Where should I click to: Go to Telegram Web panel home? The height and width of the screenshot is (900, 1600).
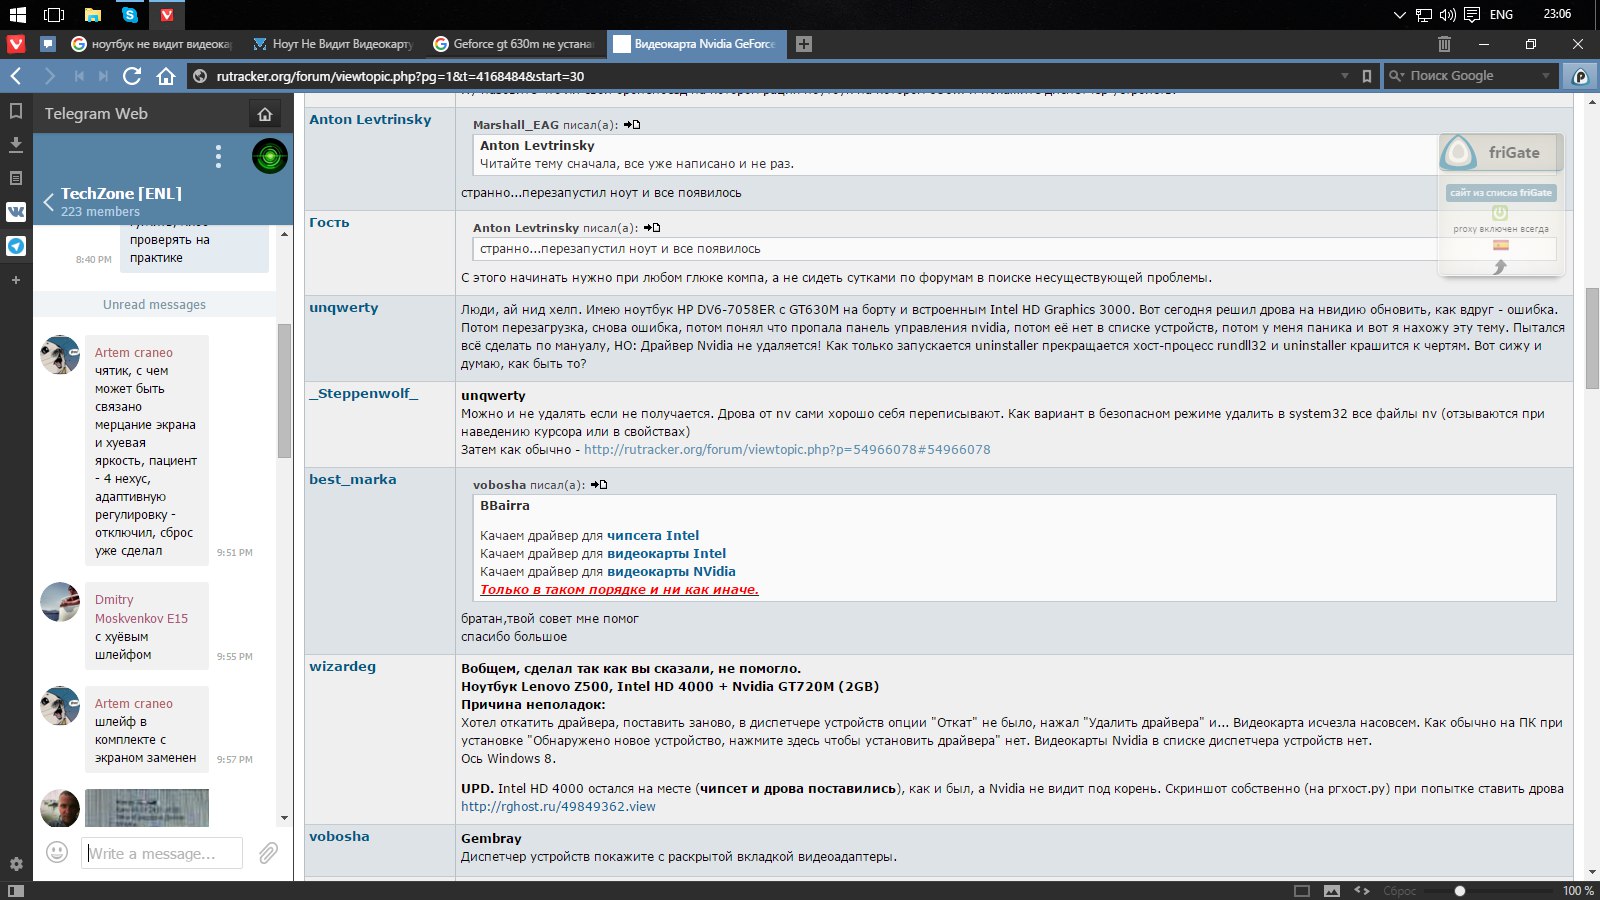pos(265,114)
